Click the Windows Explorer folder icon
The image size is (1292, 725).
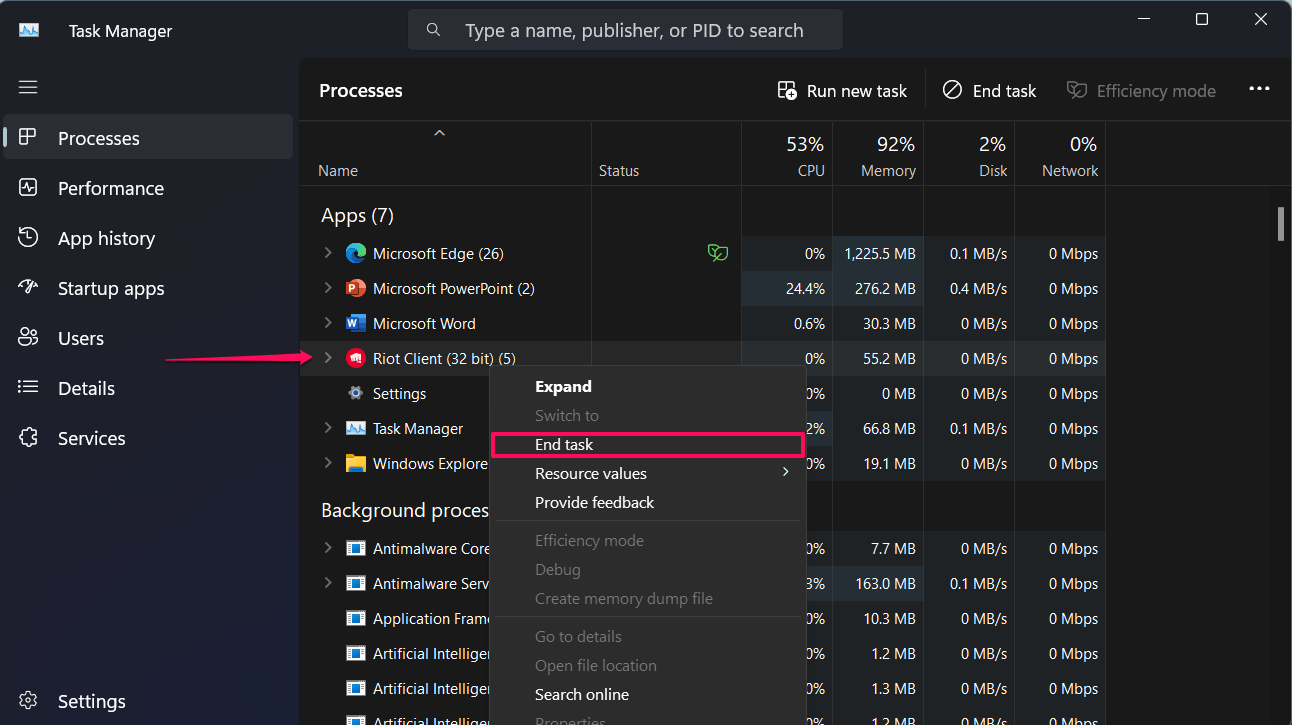coord(356,463)
